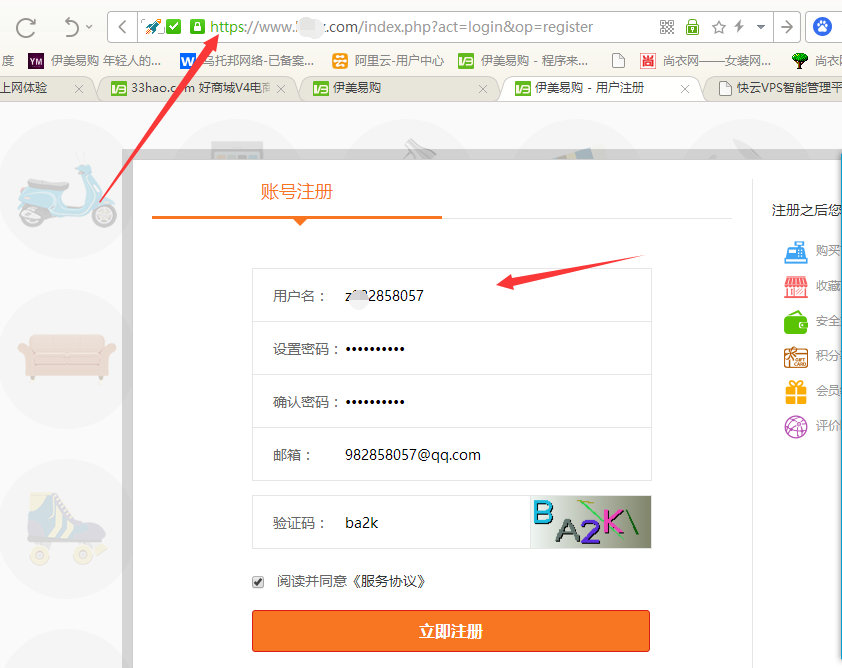
Task: Open the QR code icon in address bar
Action: pyautogui.click(x=666, y=27)
